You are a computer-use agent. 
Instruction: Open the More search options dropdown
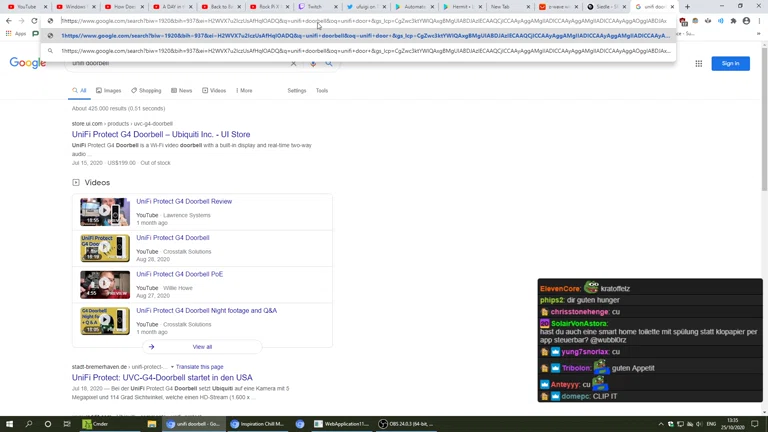pyautogui.click(x=244, y=91)
